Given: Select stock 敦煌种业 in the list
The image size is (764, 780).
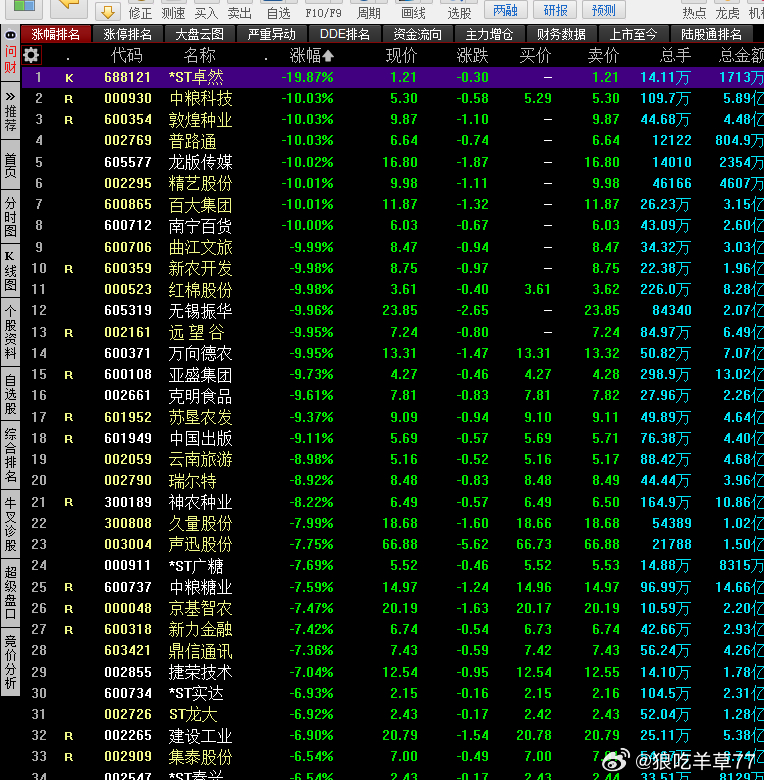Looking at the screenshot, I should coord(200,119).
